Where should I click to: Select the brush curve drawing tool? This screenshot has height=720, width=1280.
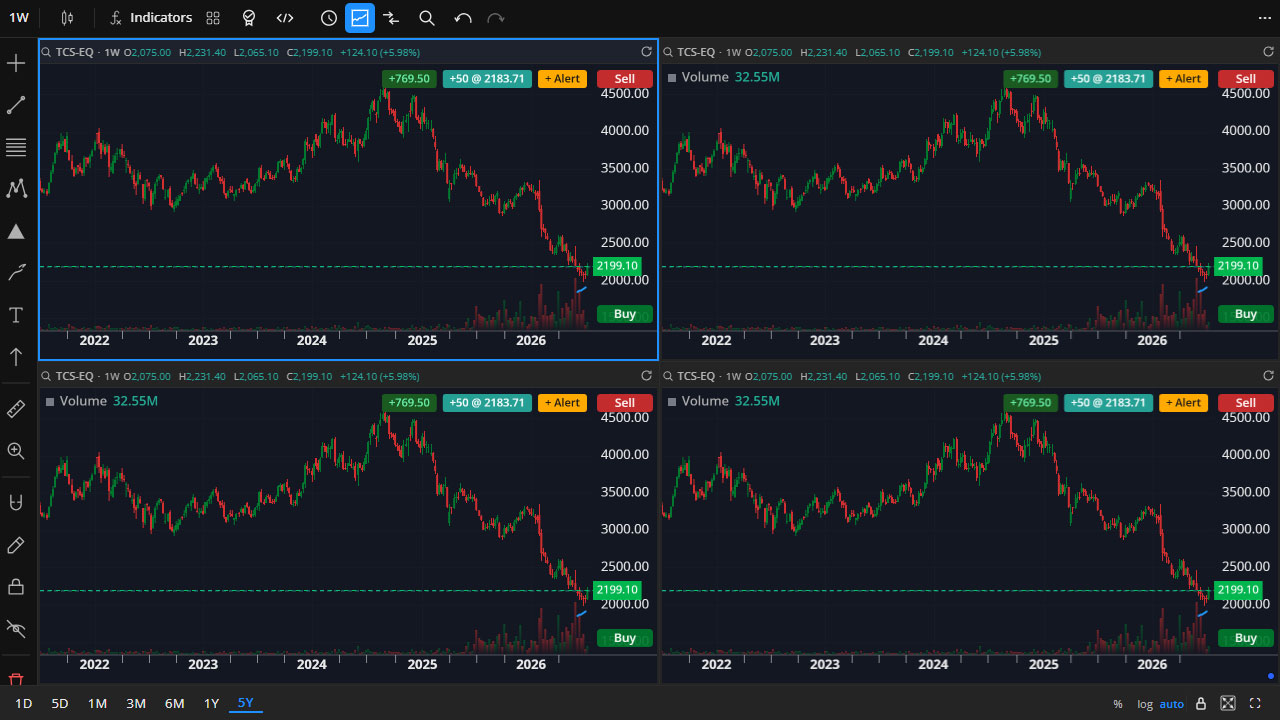coord(16,273)
